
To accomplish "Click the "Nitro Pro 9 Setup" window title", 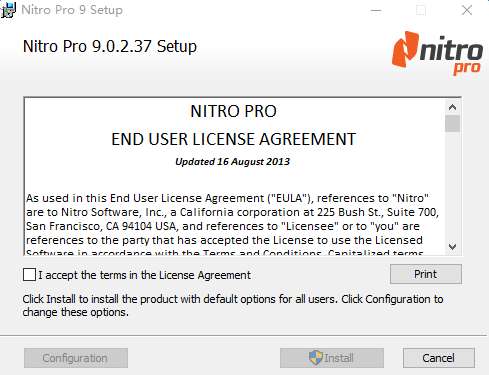I will (x=72, y=10).
